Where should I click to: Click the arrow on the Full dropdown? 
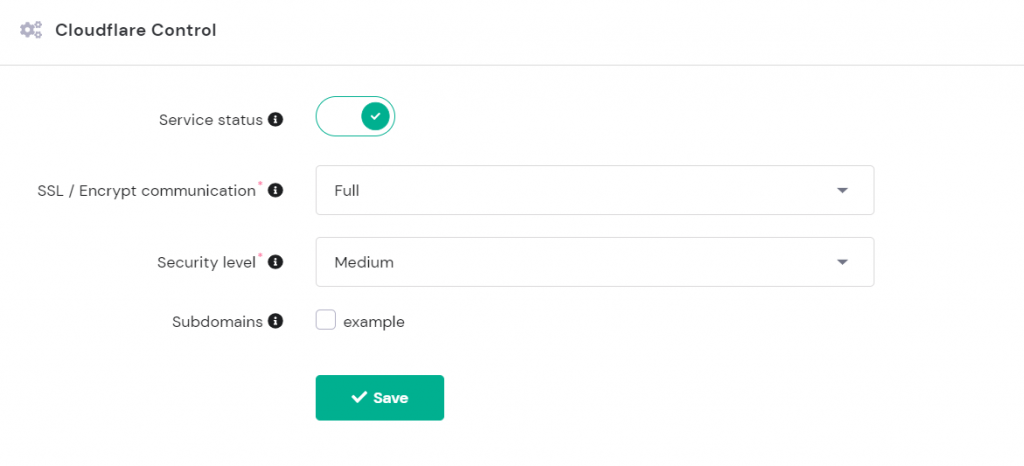click(x=842, y=190)
